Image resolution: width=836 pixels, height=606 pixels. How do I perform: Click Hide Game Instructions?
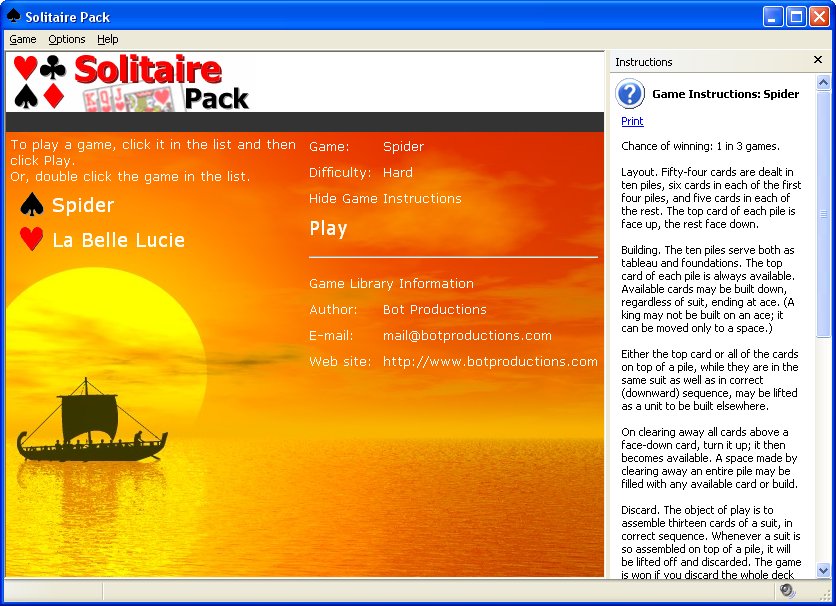coord(385,198)
